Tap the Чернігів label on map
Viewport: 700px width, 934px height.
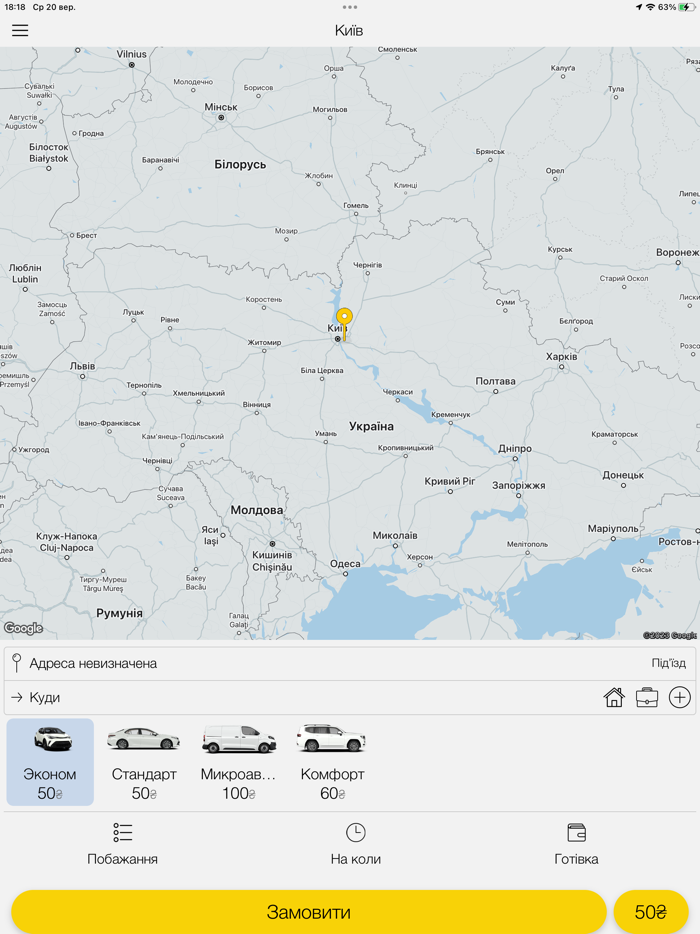click(x=368, y=265)
